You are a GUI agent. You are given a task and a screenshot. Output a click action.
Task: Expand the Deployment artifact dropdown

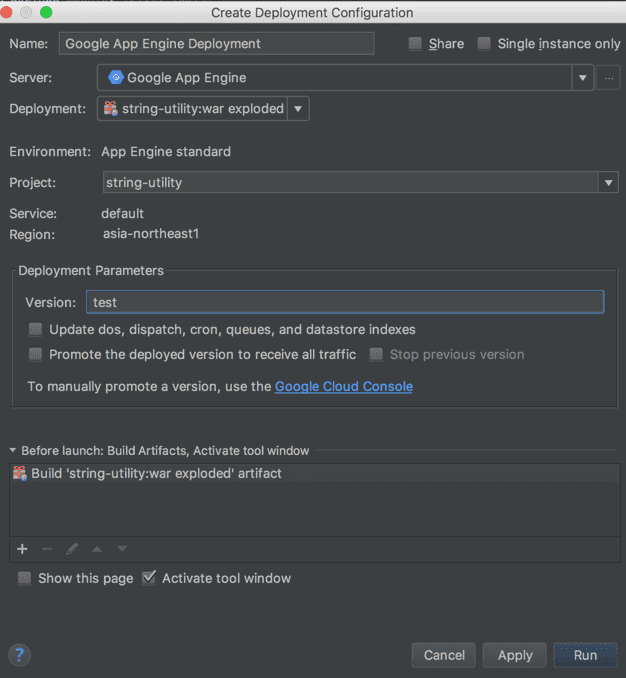click(x=298, y=109)
